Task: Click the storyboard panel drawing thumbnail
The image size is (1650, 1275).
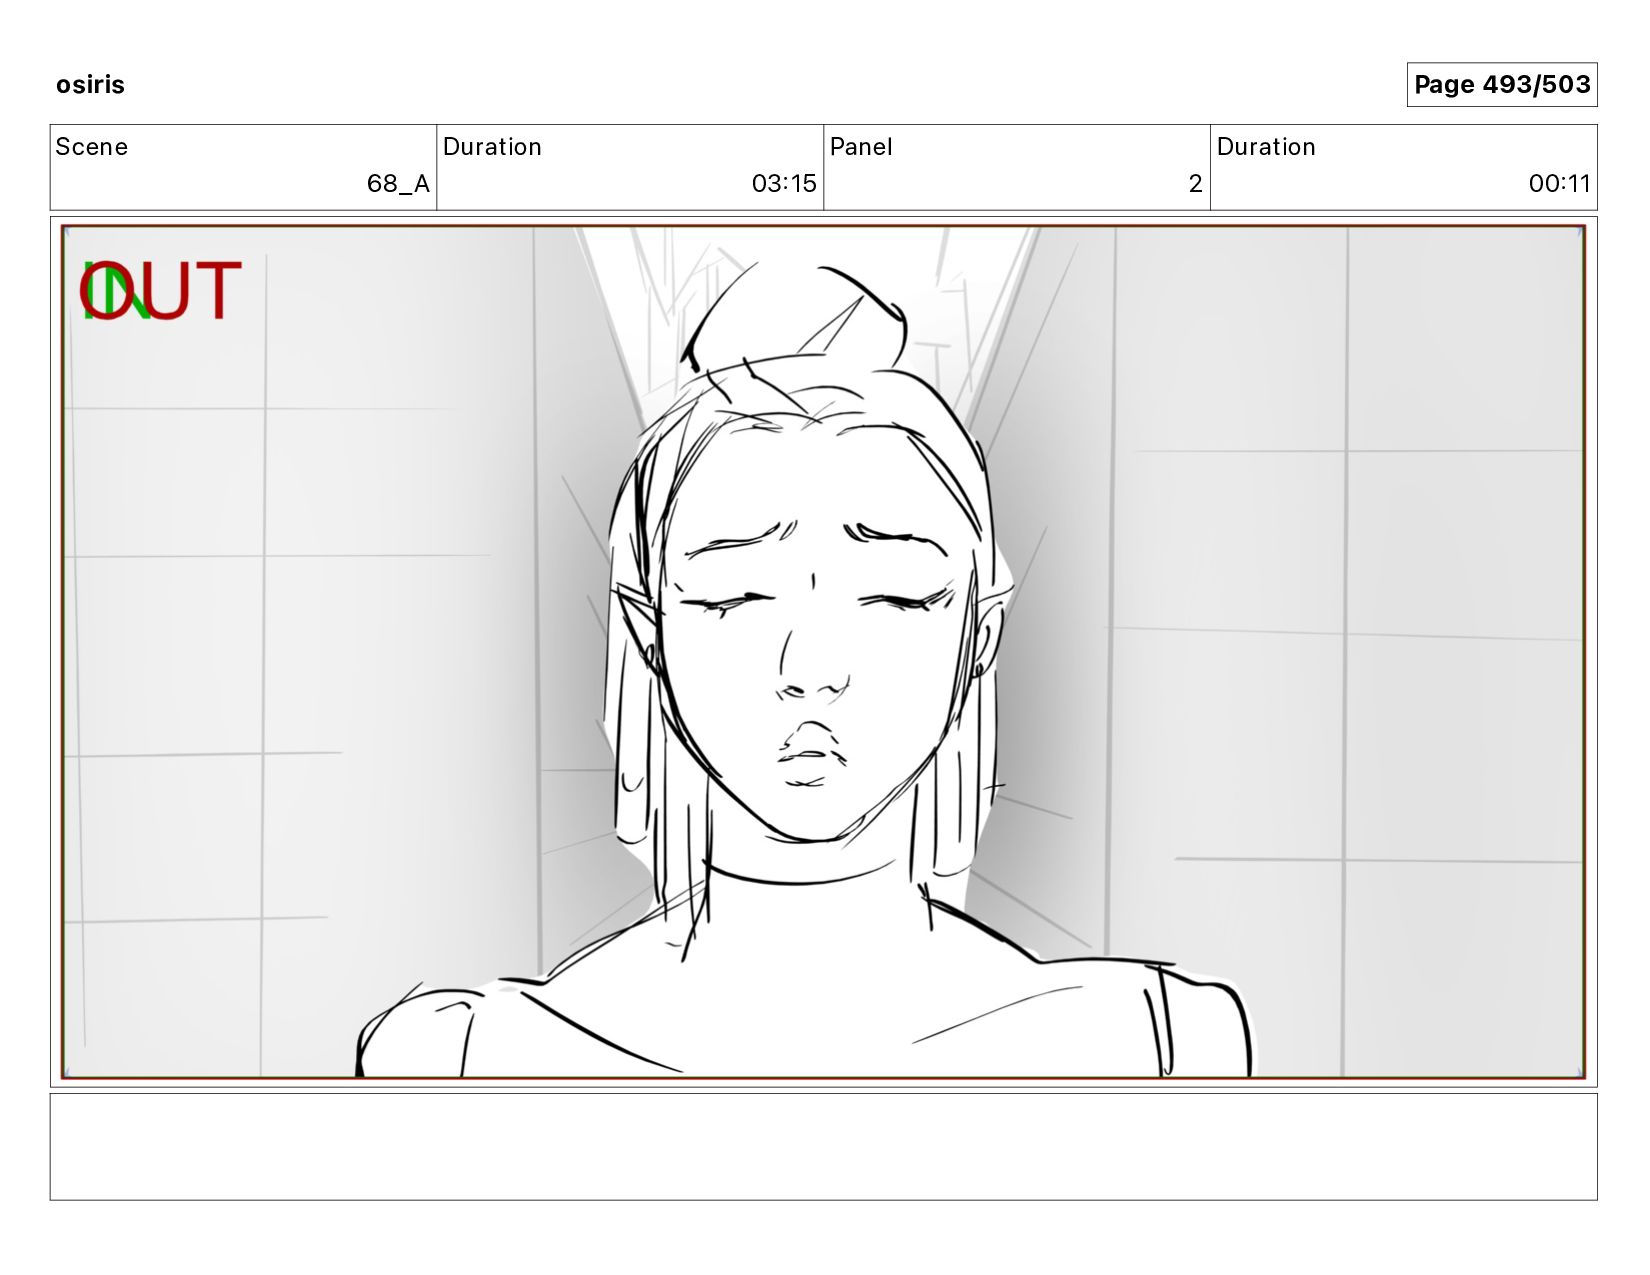Action: click(x=823, y=652)
